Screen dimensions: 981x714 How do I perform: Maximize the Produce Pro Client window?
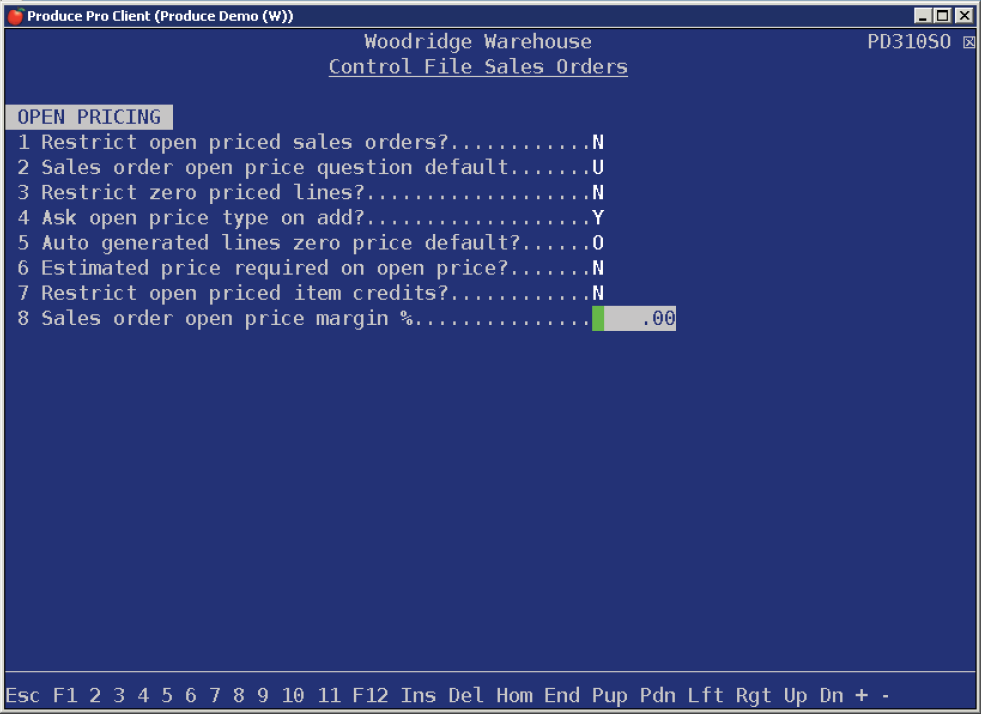[943, 16]
